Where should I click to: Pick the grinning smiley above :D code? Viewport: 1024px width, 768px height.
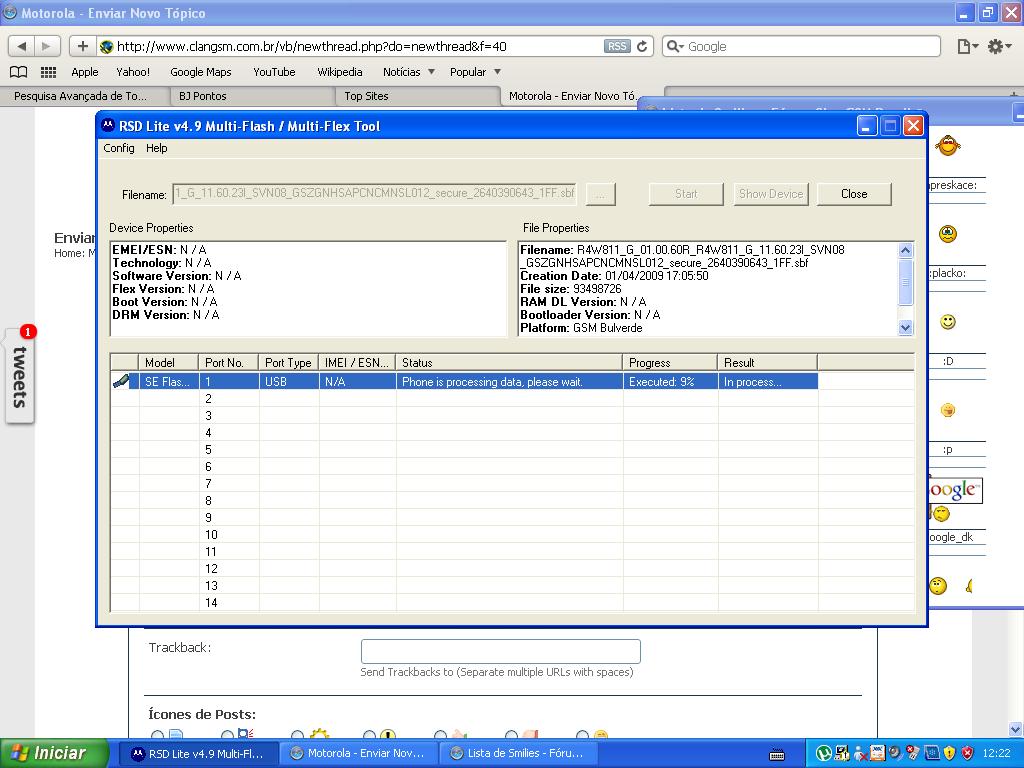click(948, 321)
